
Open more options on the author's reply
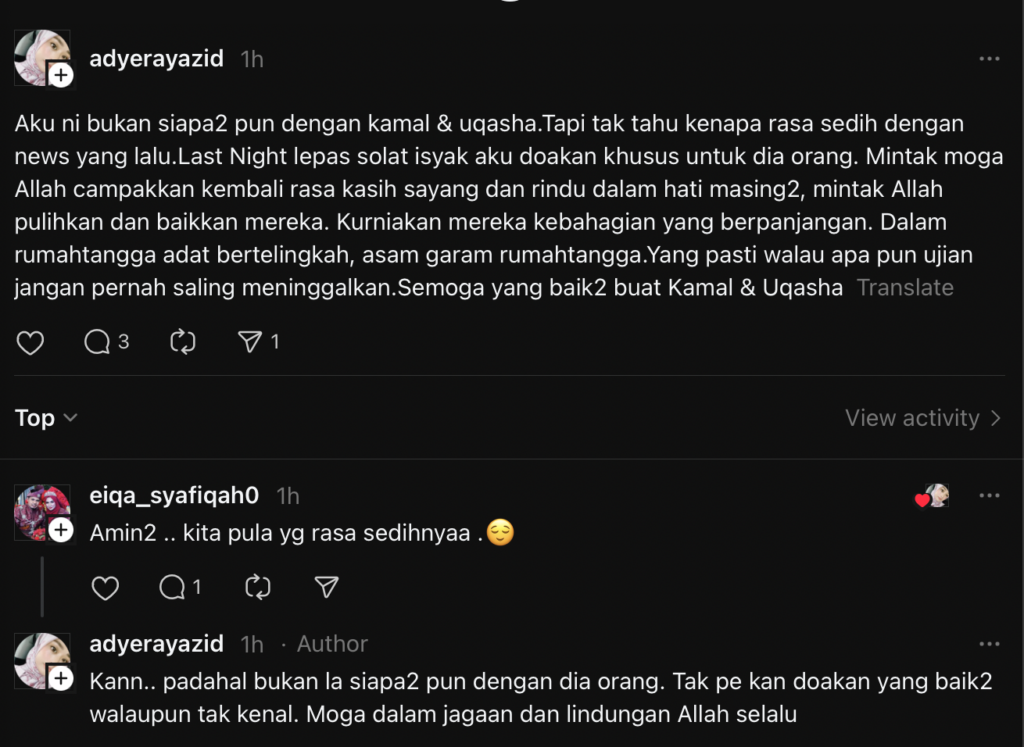coord(989,644)
